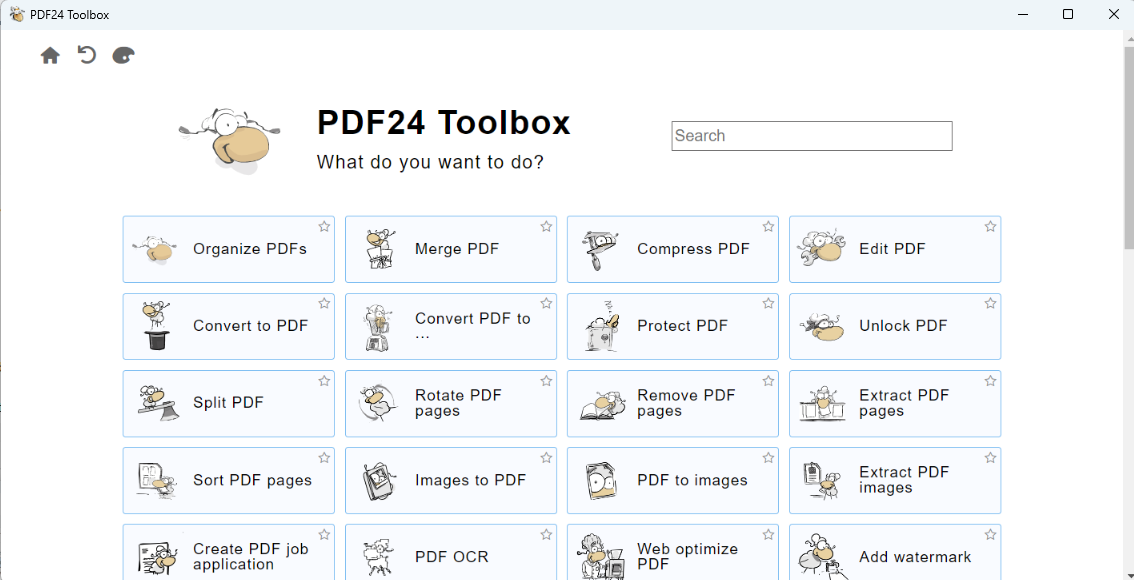1134x580 pixels.
Task: Click the Web optimize PDF icon
Action: click(600, 556)
